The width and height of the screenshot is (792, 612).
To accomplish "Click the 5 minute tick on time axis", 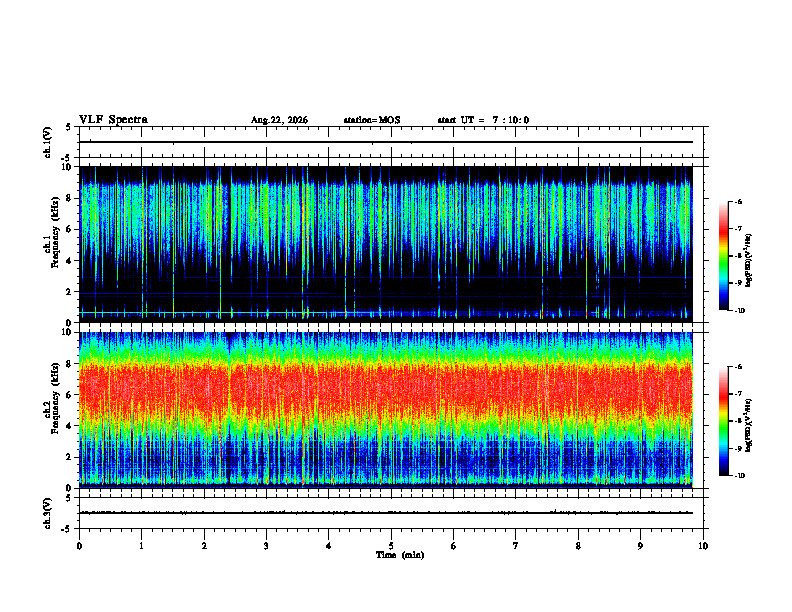I will [391, 546].
